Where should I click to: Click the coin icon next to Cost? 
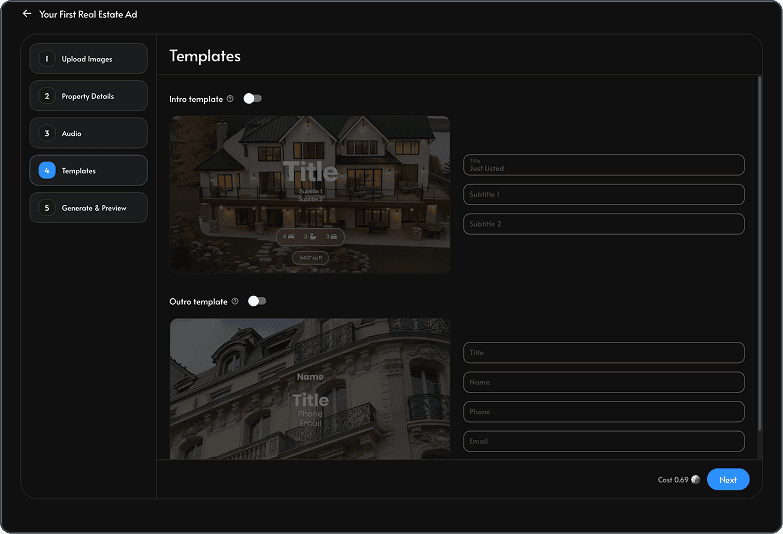click(695, 480)
